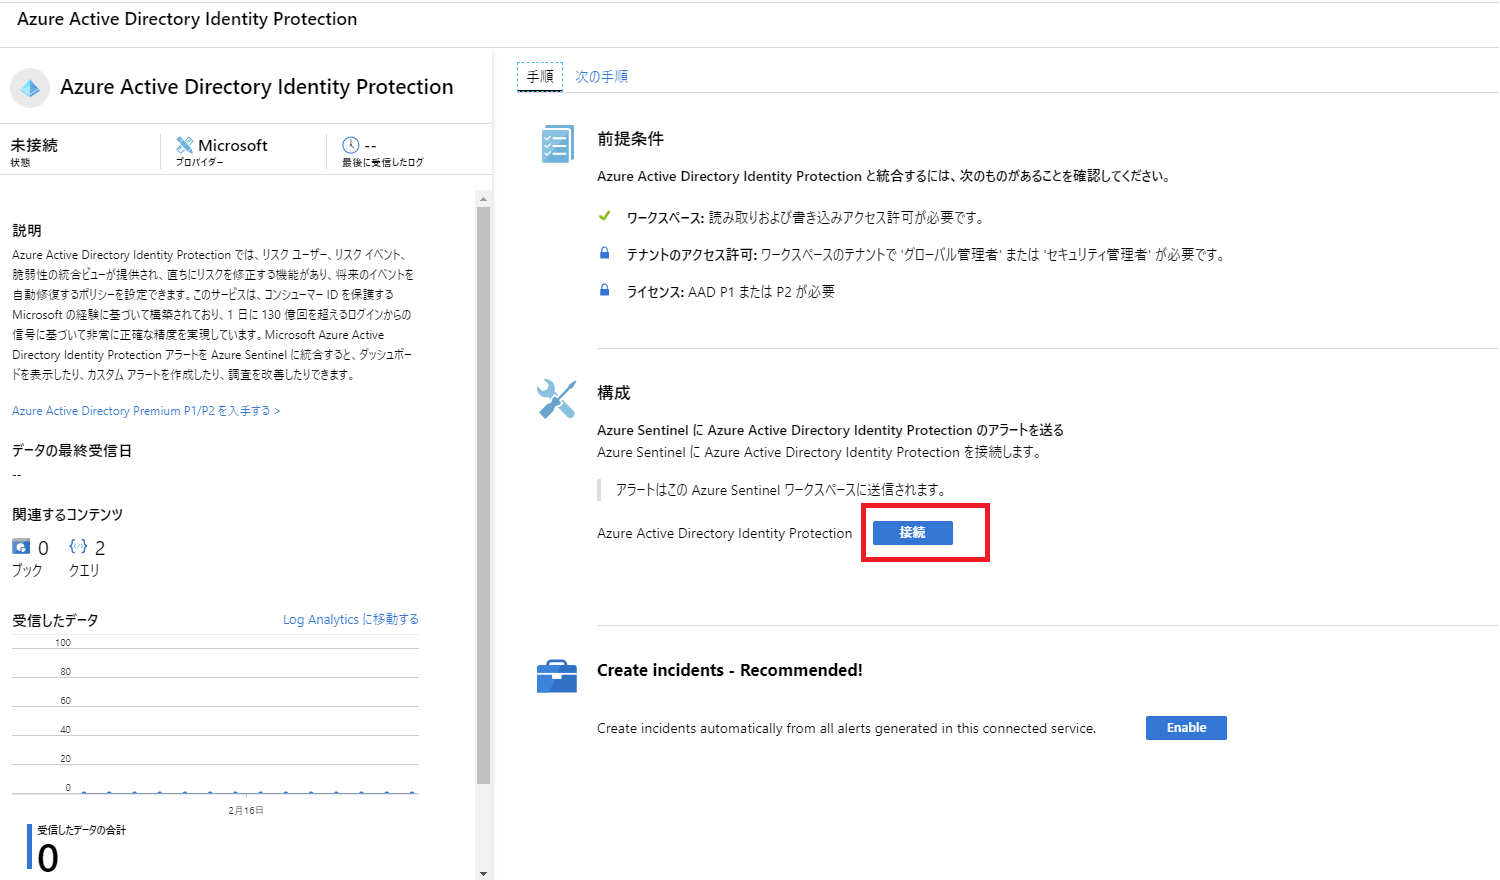Click the 受信したデータの合計 label
Image resolution: width=1500 pixels, height=880 pixels.
tap(82, 830)
